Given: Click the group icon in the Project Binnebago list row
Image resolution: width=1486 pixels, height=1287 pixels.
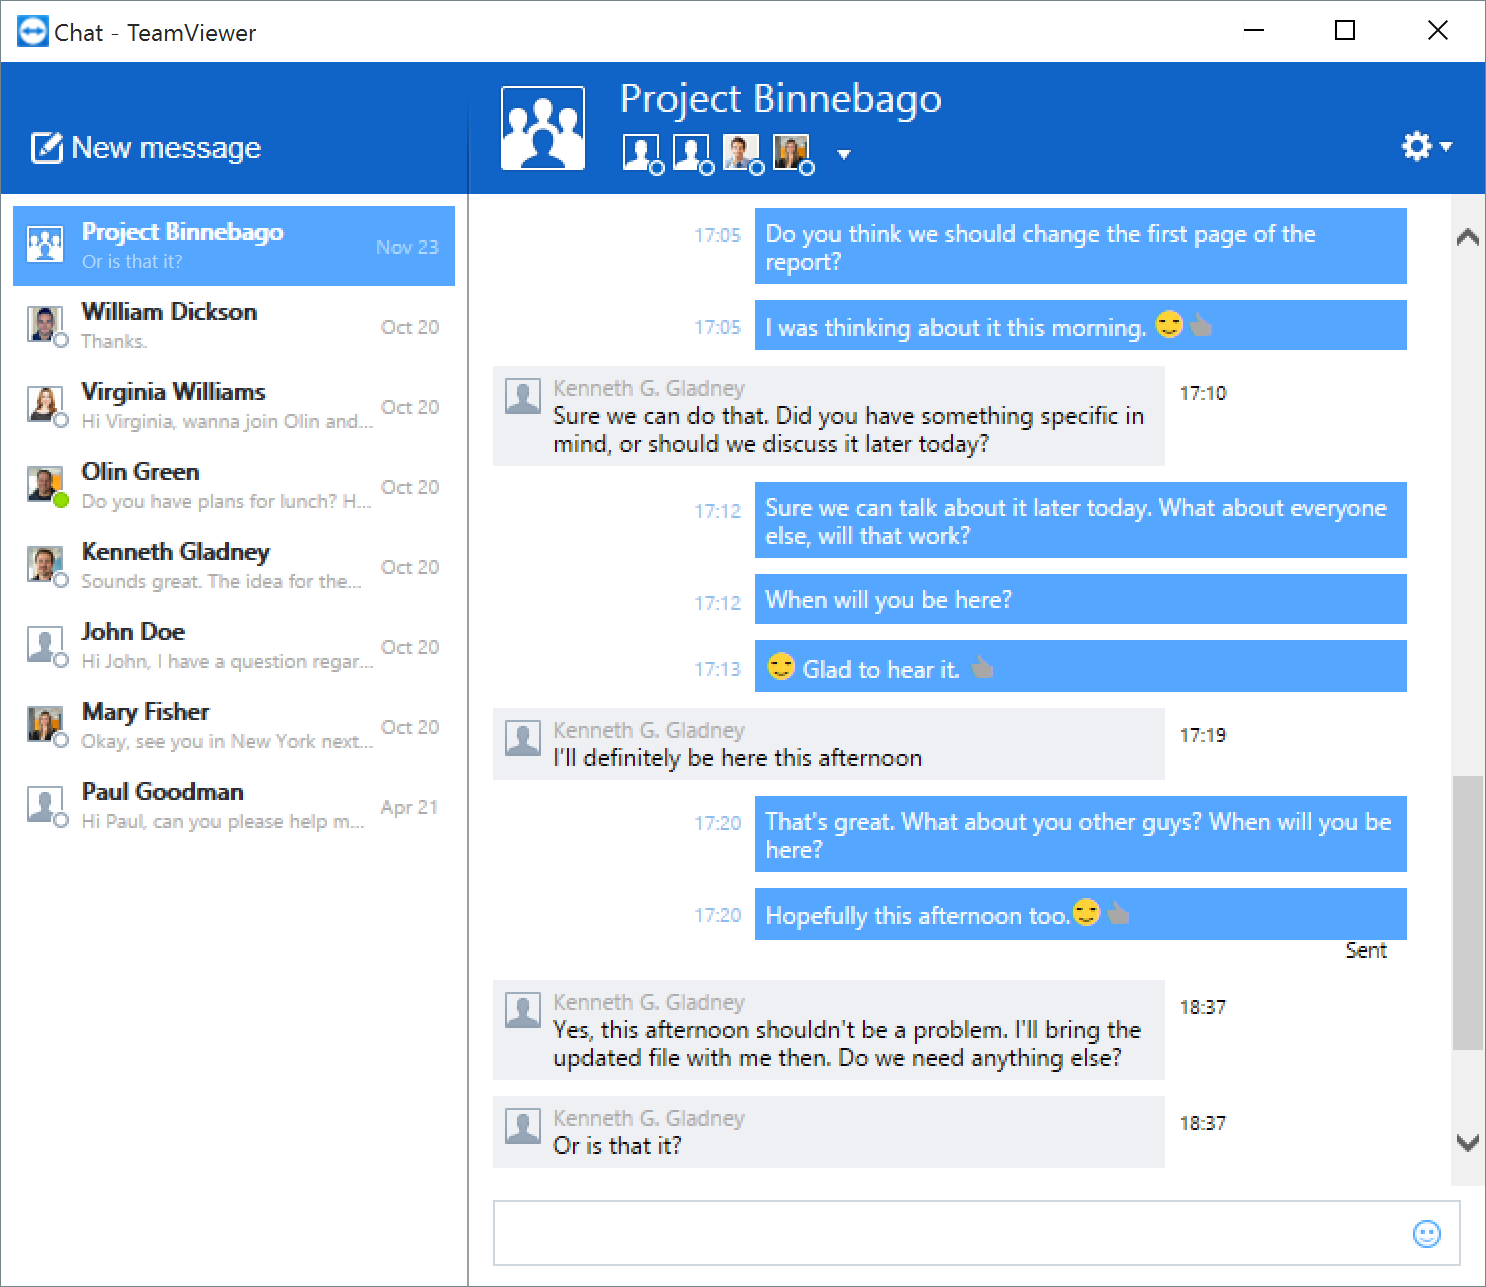Looking at the screenshot, I should pyautogui.click(x=45, y=244).
